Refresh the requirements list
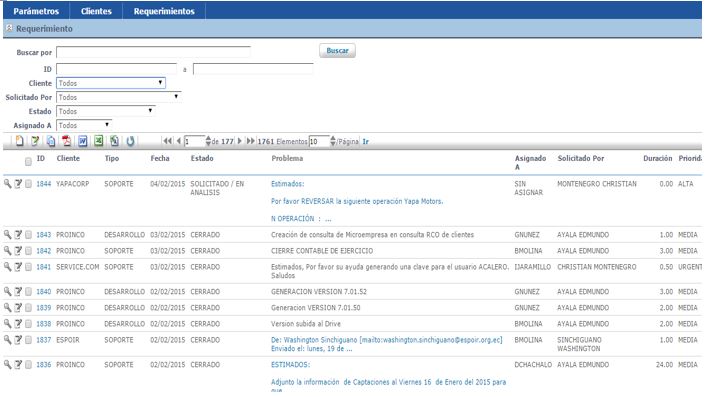This screenshot has height=397, width=714. click(130, 141)
